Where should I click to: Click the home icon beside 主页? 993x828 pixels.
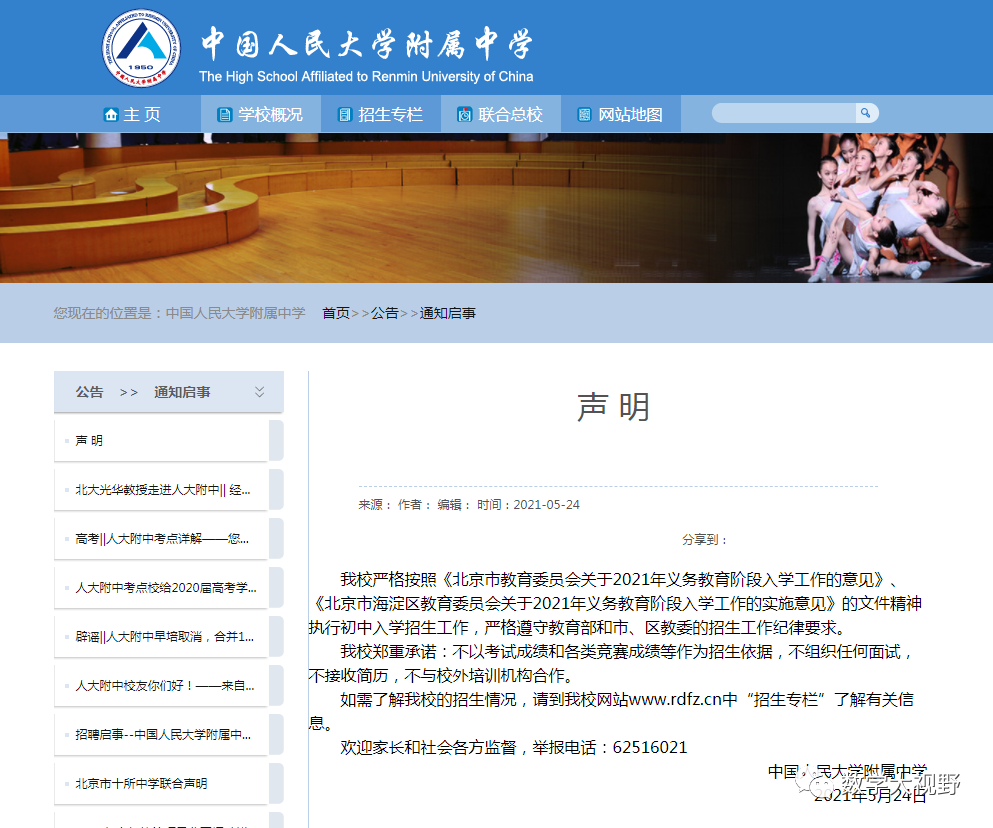pyautogui.click(x=111, y=115)
